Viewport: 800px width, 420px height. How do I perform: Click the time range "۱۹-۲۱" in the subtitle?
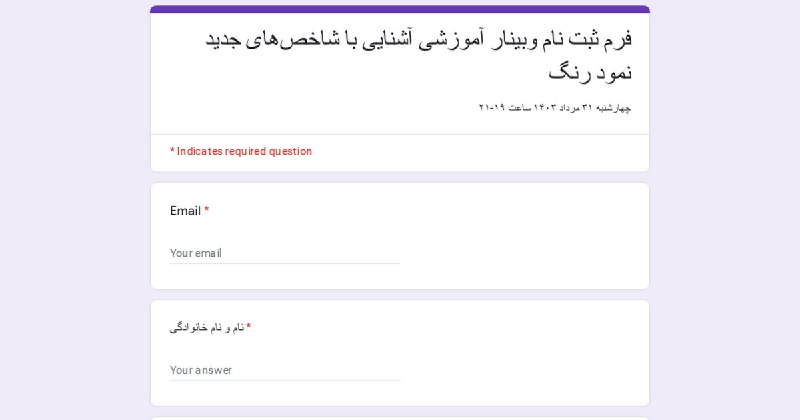490,108
